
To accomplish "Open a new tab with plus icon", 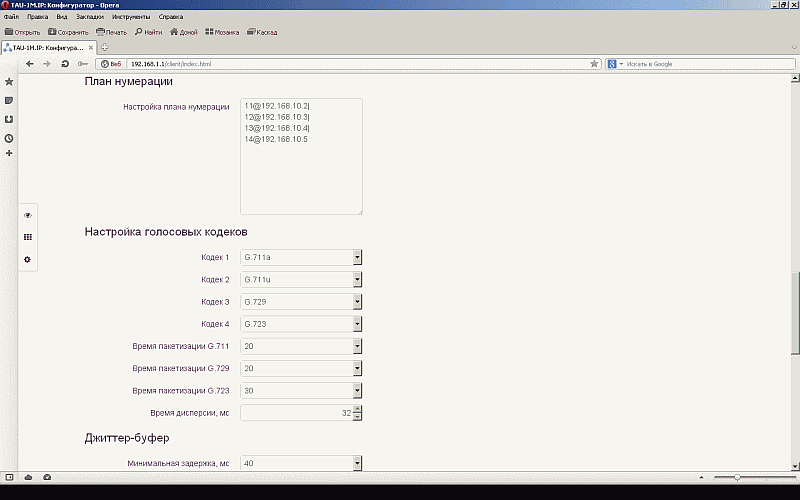I will (x=105, y=47).
